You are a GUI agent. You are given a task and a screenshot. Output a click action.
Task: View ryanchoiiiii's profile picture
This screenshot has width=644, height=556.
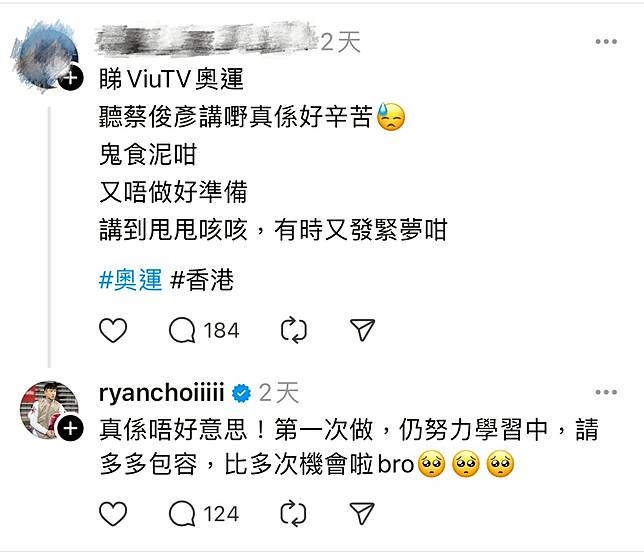pos(49,410)
